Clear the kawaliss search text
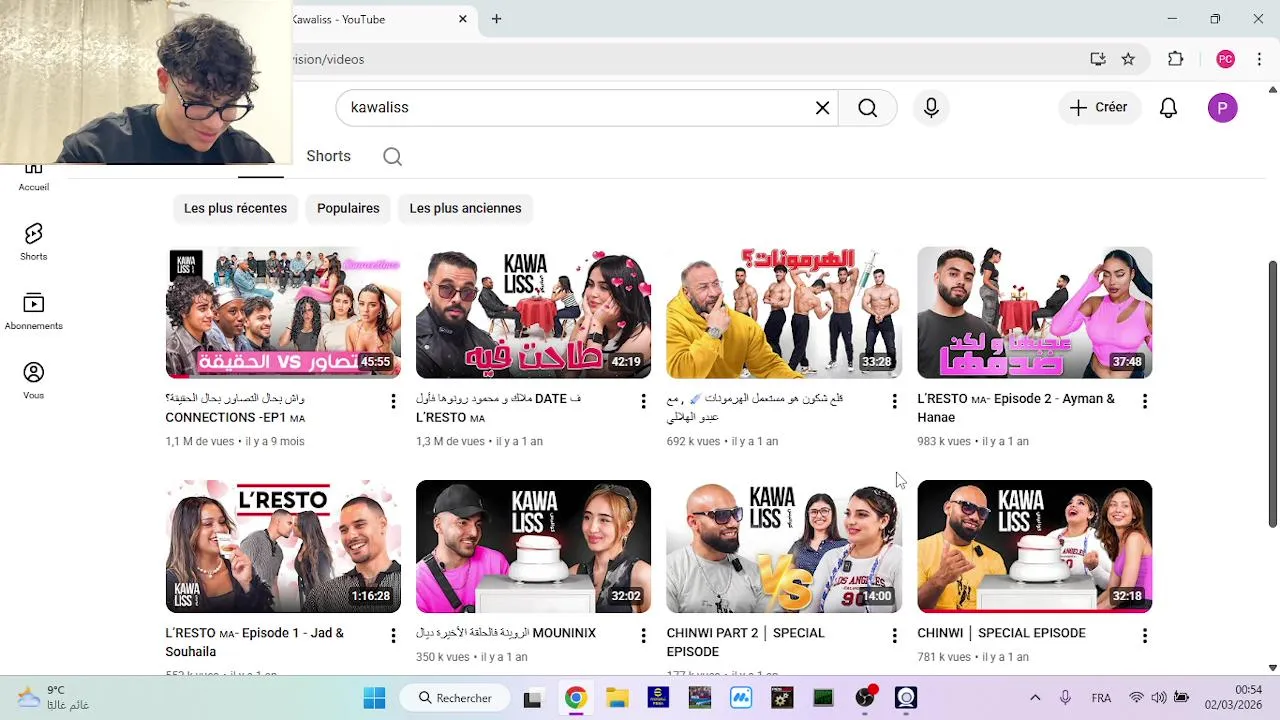 (x=822, y=108)
